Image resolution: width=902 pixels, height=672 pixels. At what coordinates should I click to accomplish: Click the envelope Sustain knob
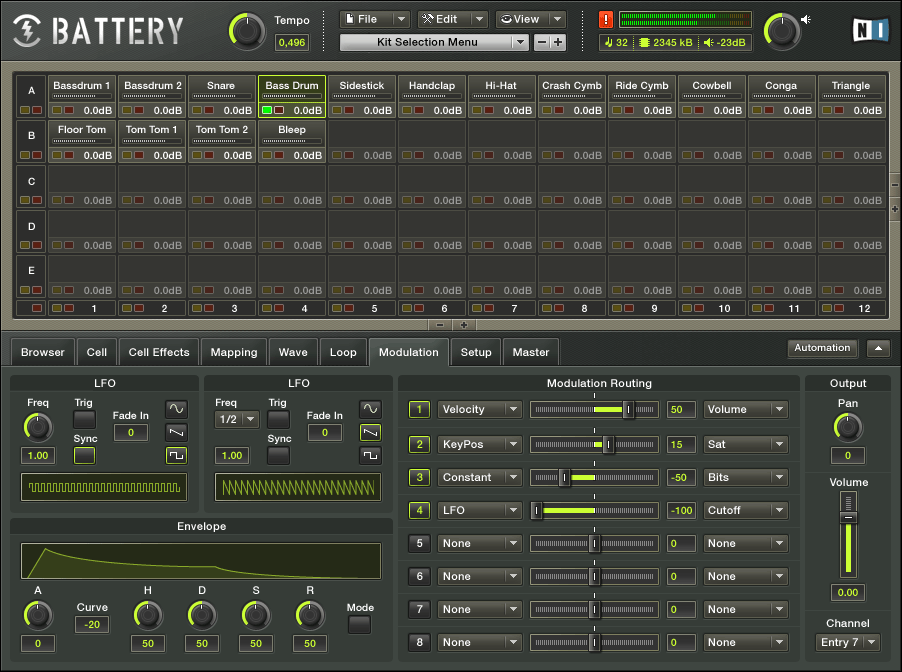click(256, 615)
